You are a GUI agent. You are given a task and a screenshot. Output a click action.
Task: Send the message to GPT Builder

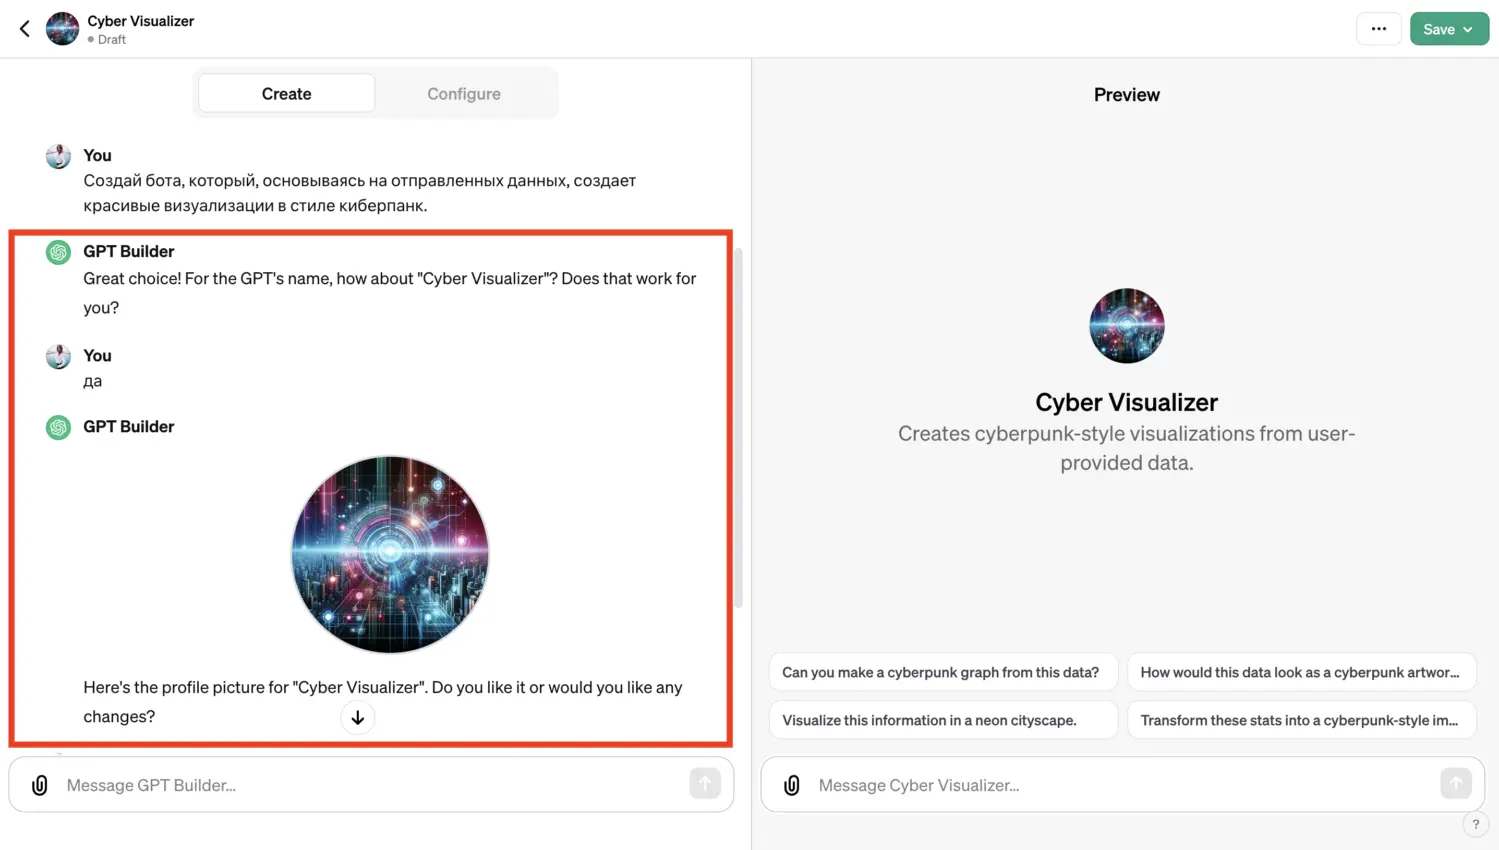coord(705,784)
